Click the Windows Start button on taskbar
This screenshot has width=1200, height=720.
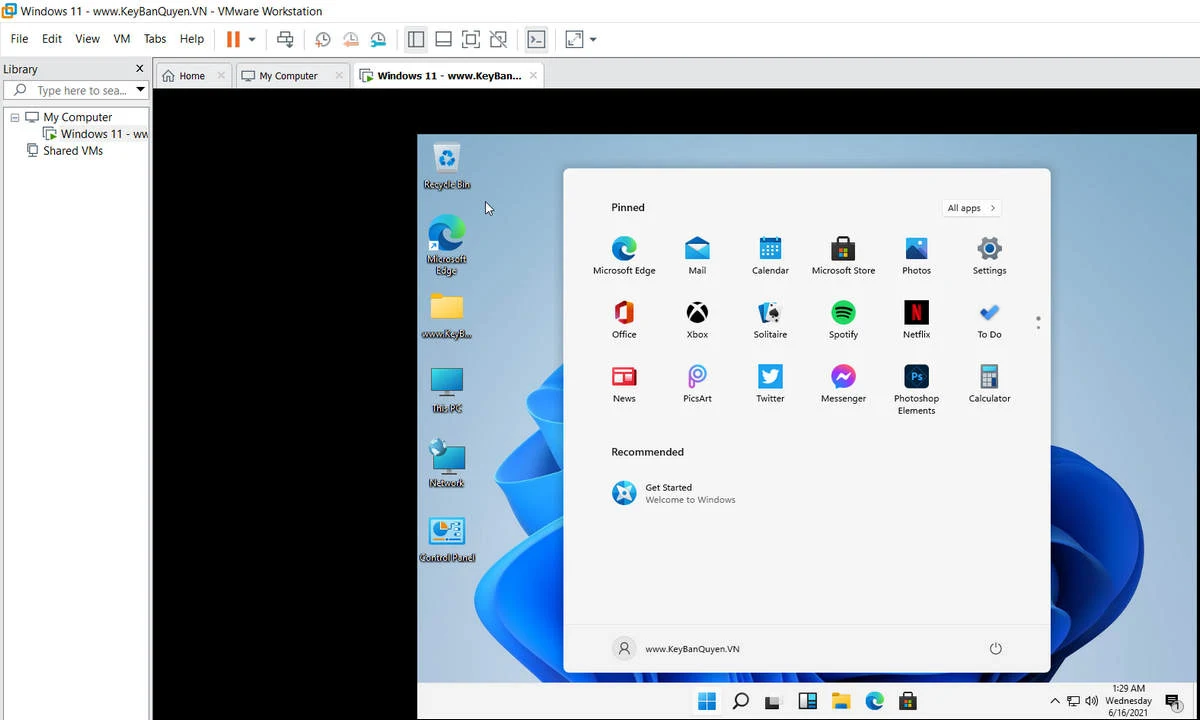pyautogui.click(x=707, y=701)
